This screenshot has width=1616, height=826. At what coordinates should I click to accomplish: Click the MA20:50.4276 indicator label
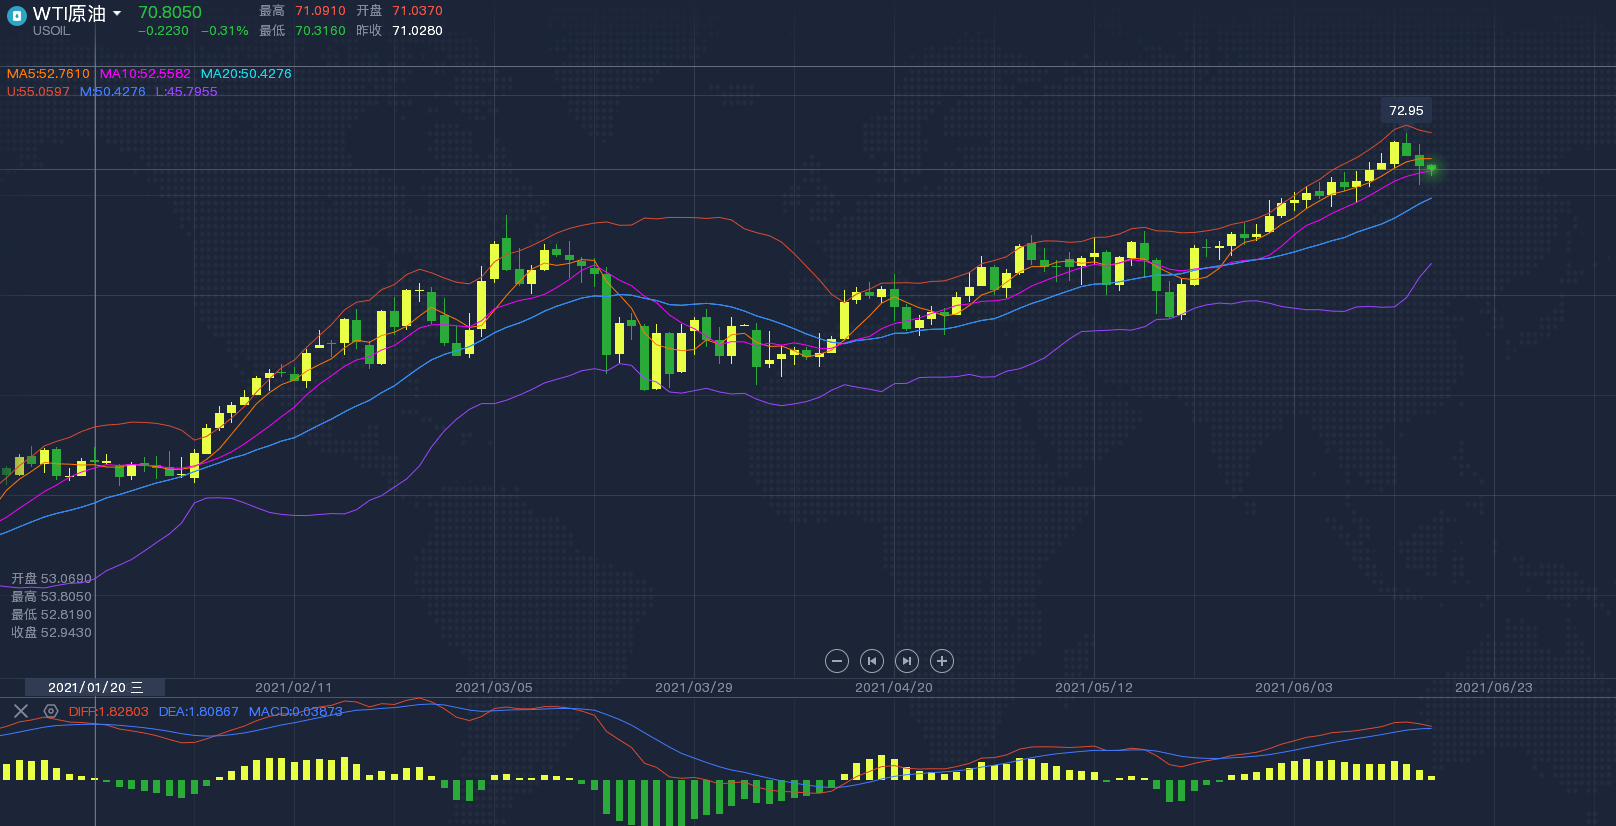click(246, 74)
